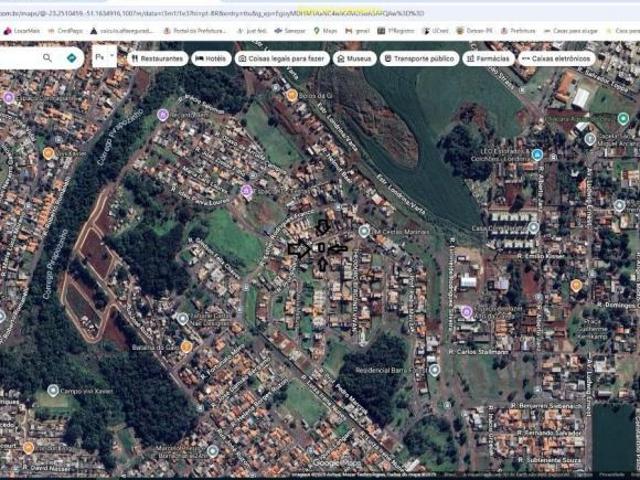Open the CredPago bookmark
Screen dimensions: 640x480
click(66, 31)
